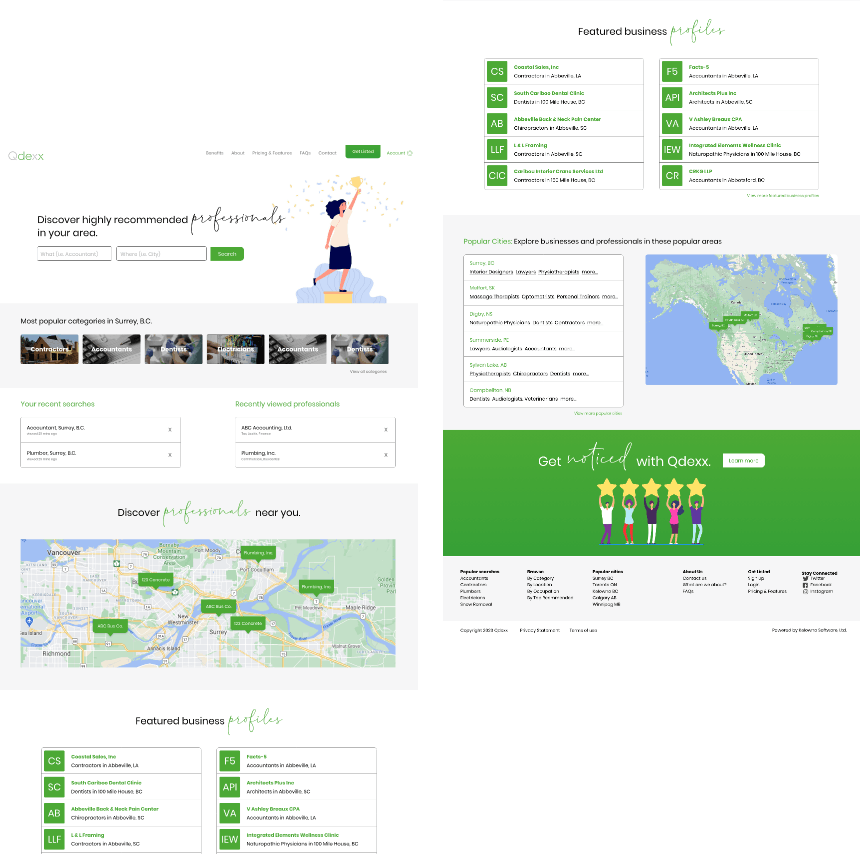Dismiss ABC Accounting from recently viewed

386,429
